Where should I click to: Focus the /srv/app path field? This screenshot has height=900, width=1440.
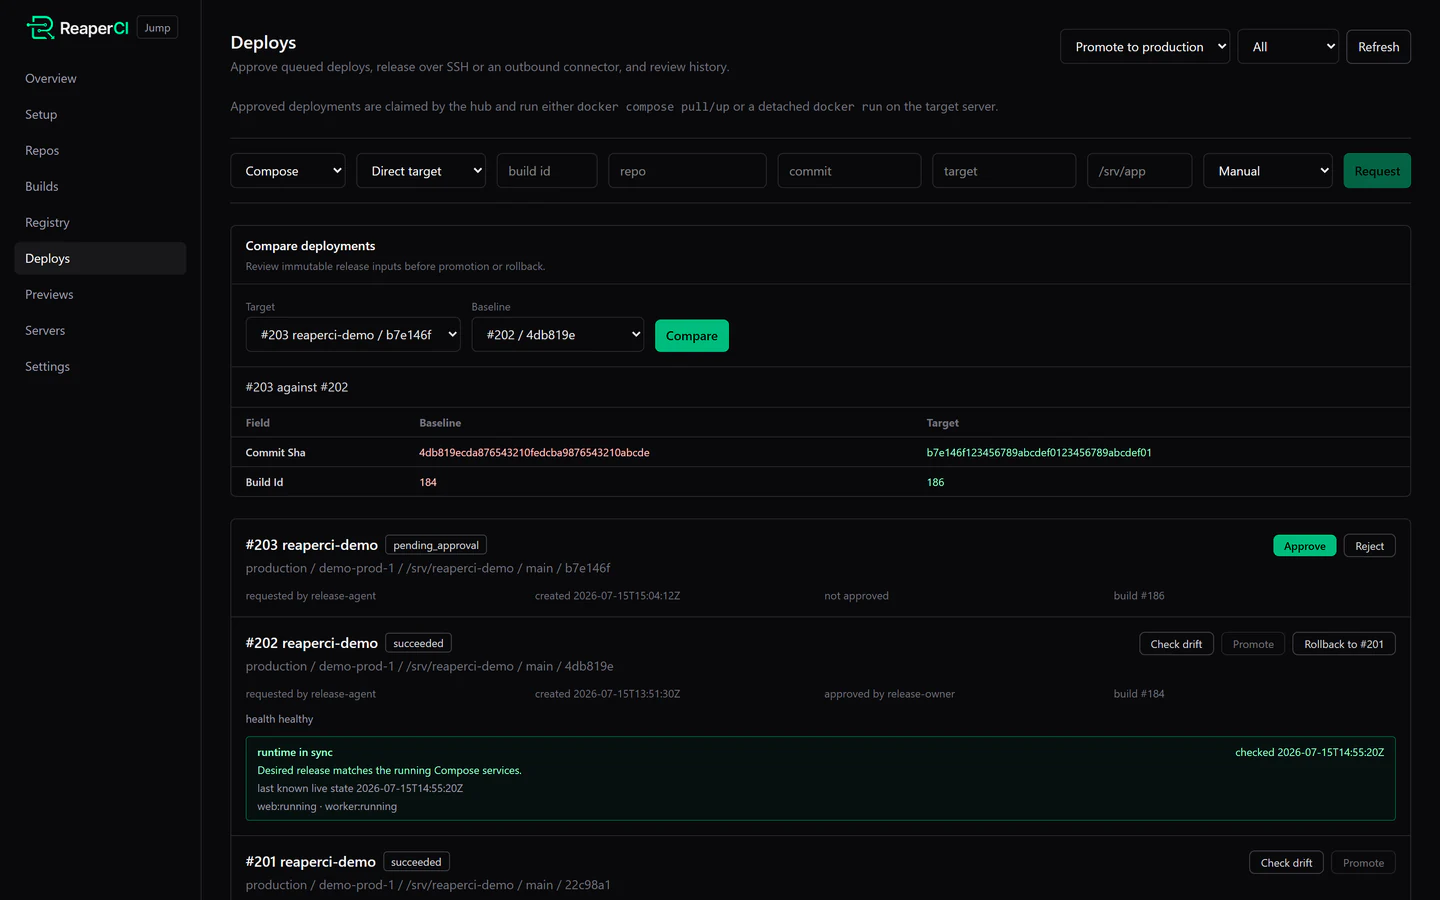click(x=1140, y=171)
